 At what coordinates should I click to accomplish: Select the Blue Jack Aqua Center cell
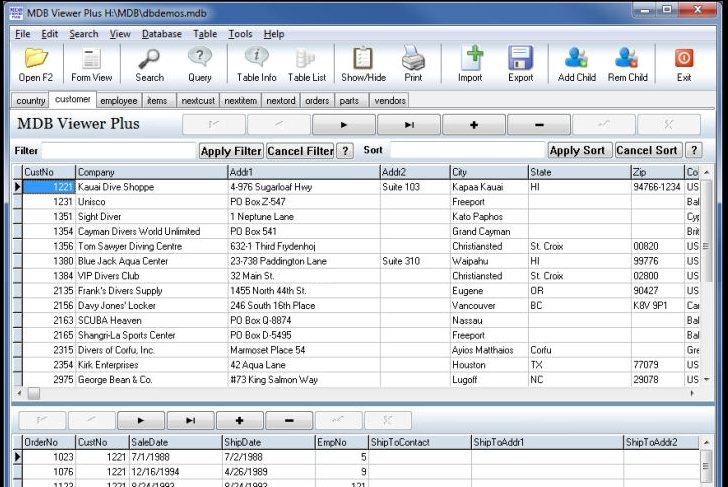point(151,261)
